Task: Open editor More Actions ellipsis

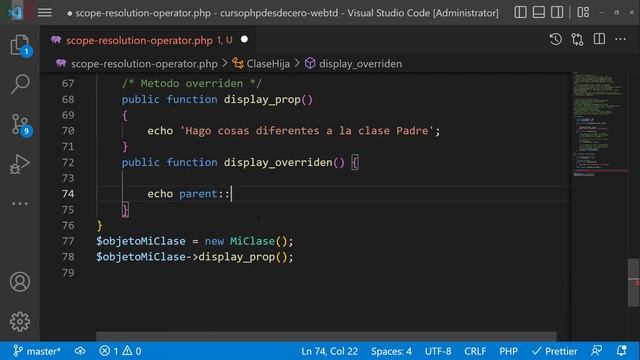Action: (620, 39)
